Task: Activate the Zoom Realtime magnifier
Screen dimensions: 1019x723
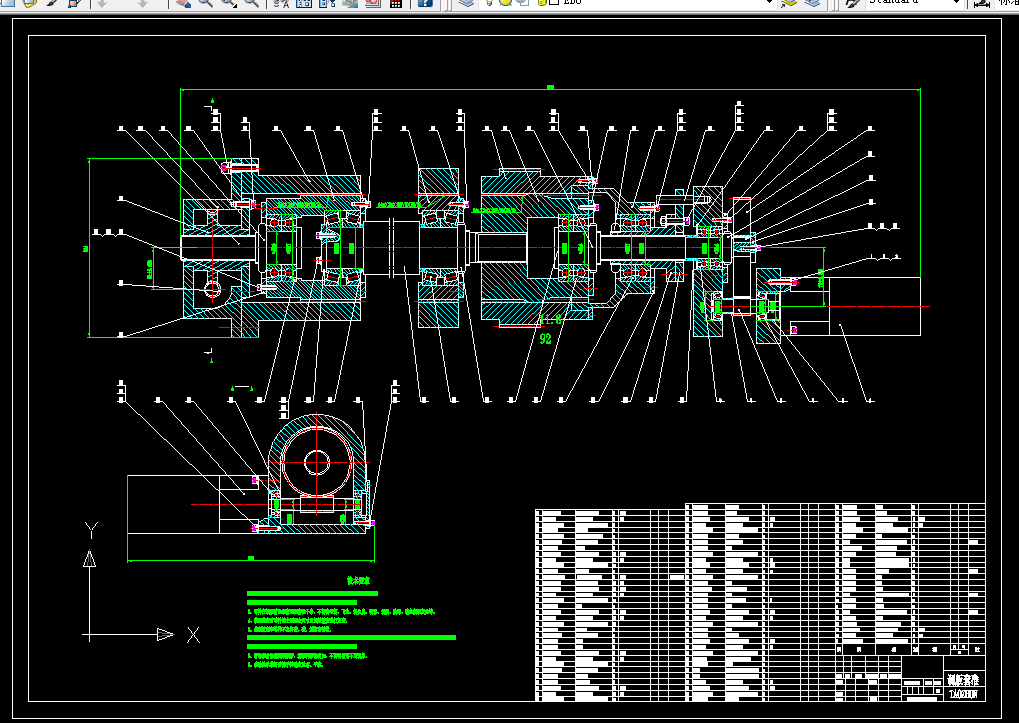Action: click(x=205, y=3)
